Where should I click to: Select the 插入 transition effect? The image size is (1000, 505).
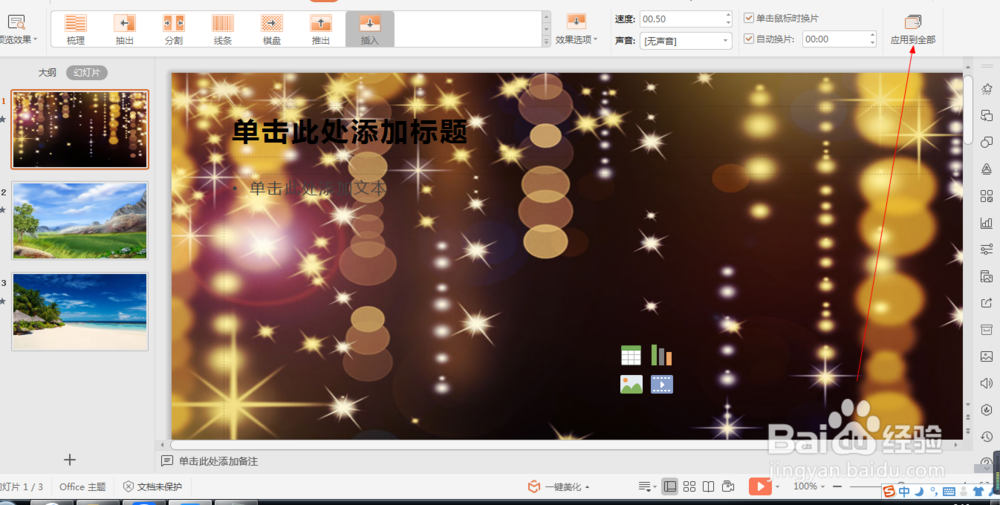click(370, 29)
